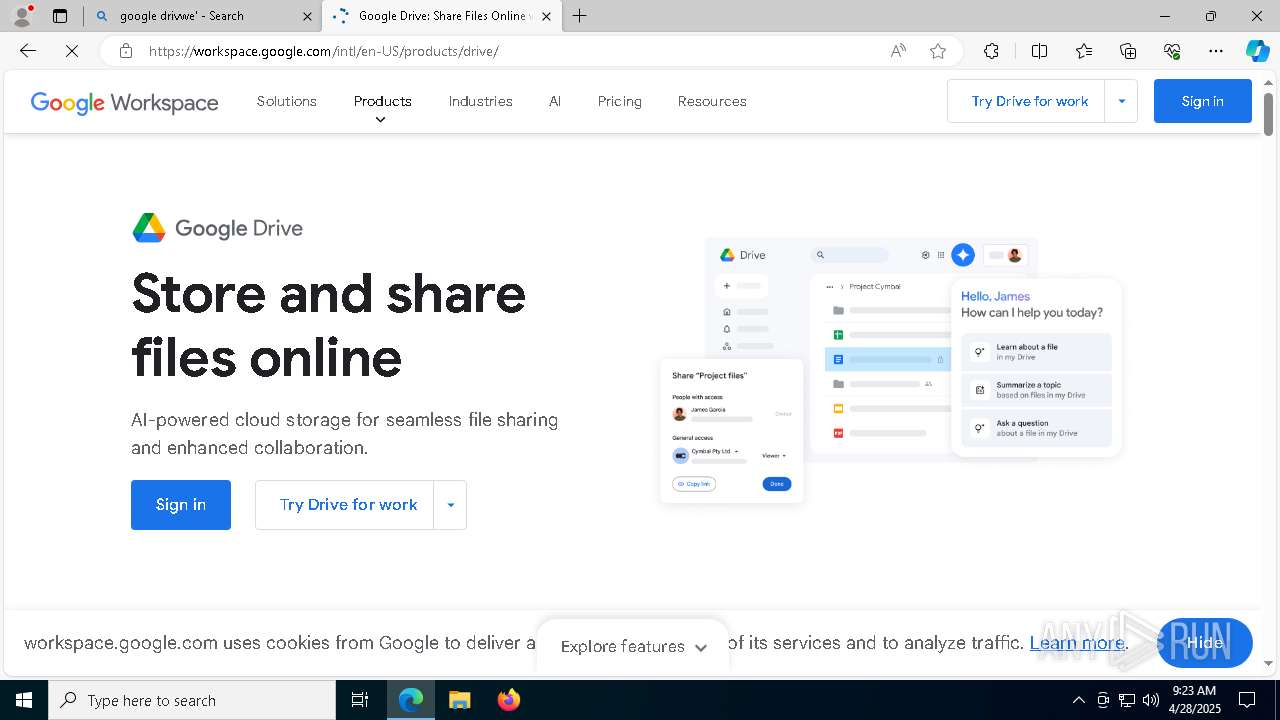Open Learn more cookie link
Viewport: 1280px width, 720px height.
click(1077, 643)
